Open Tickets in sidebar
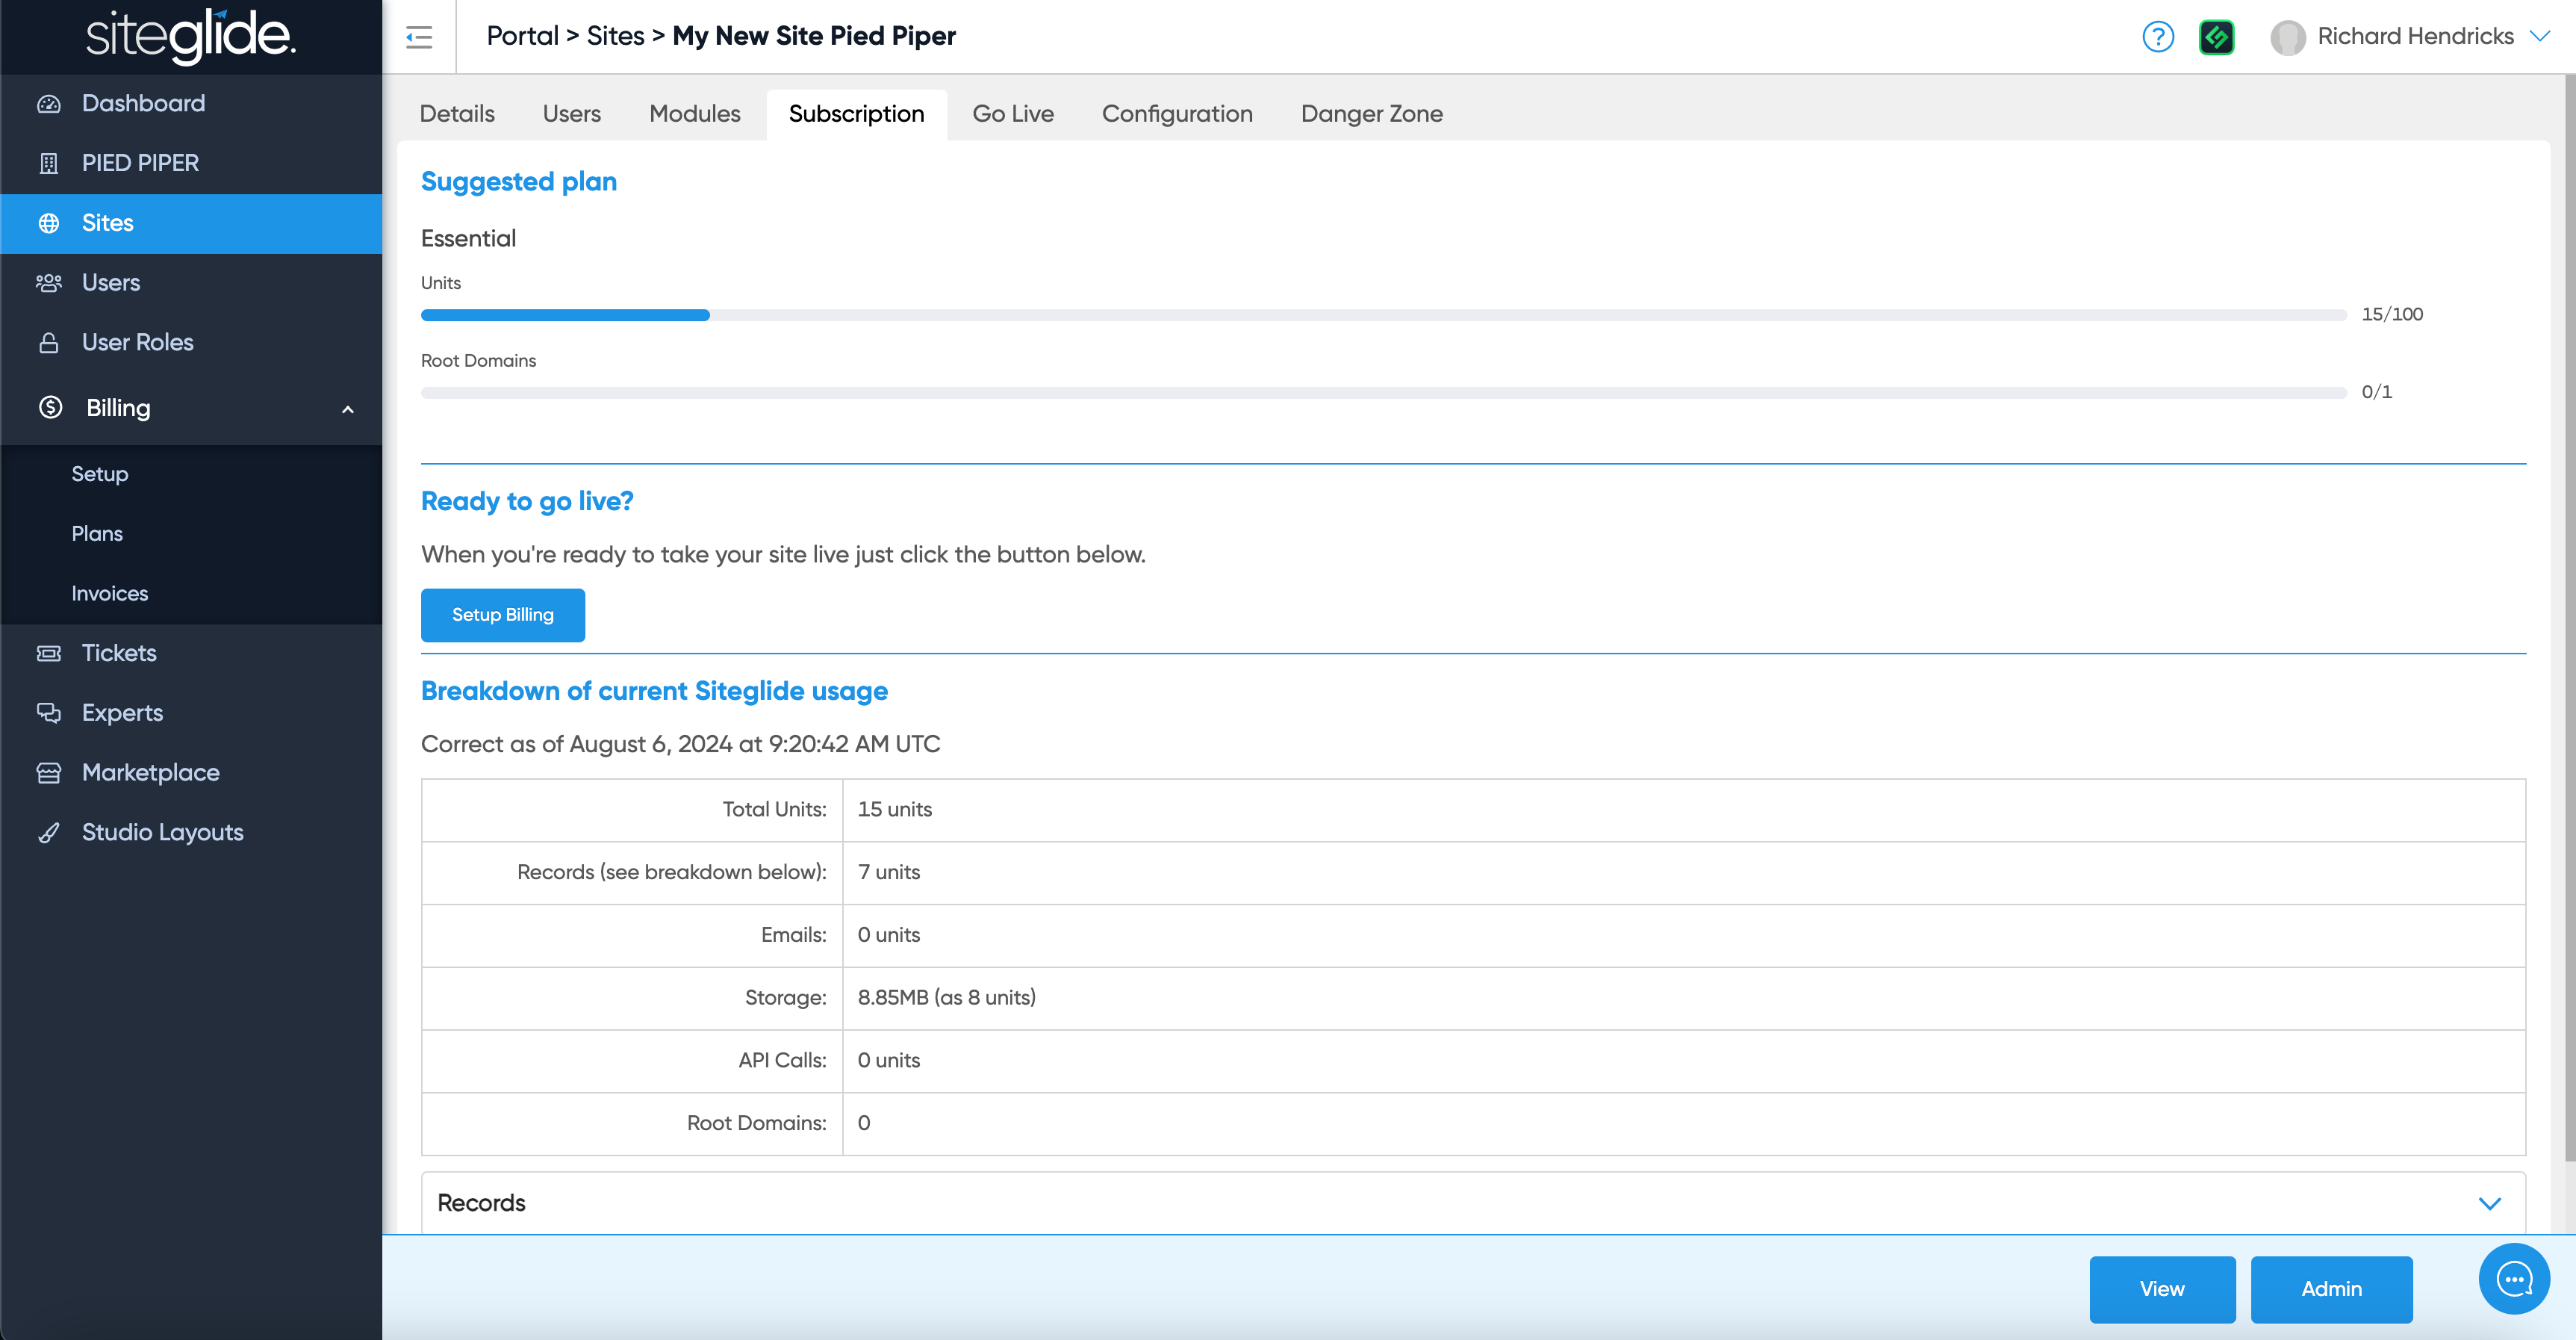 pyautogui.click(x=191, y=653)
